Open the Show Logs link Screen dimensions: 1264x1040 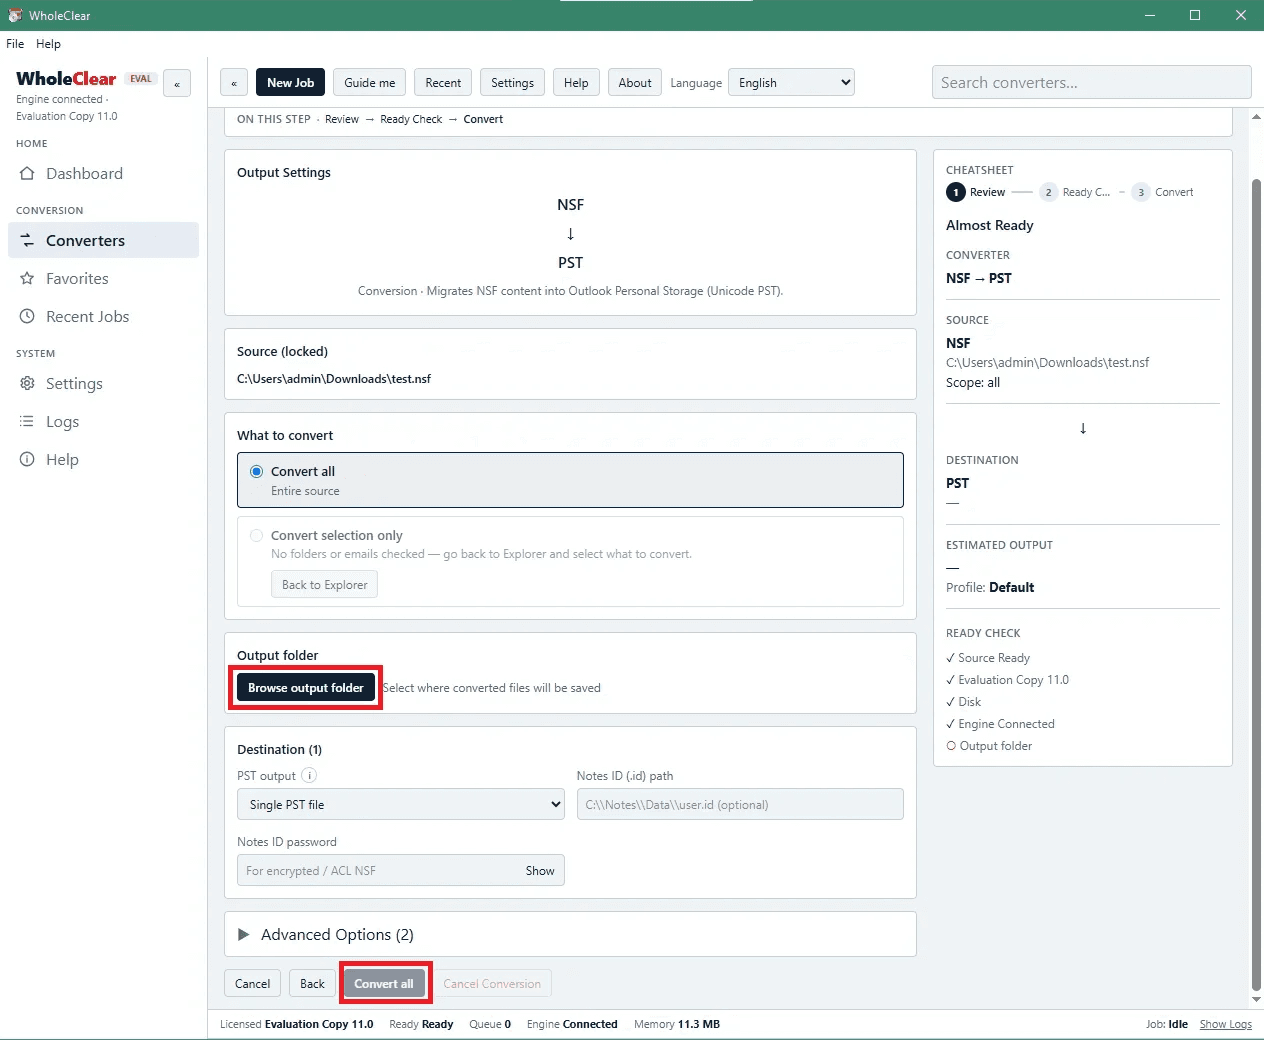click(x=1226, y=1024)
